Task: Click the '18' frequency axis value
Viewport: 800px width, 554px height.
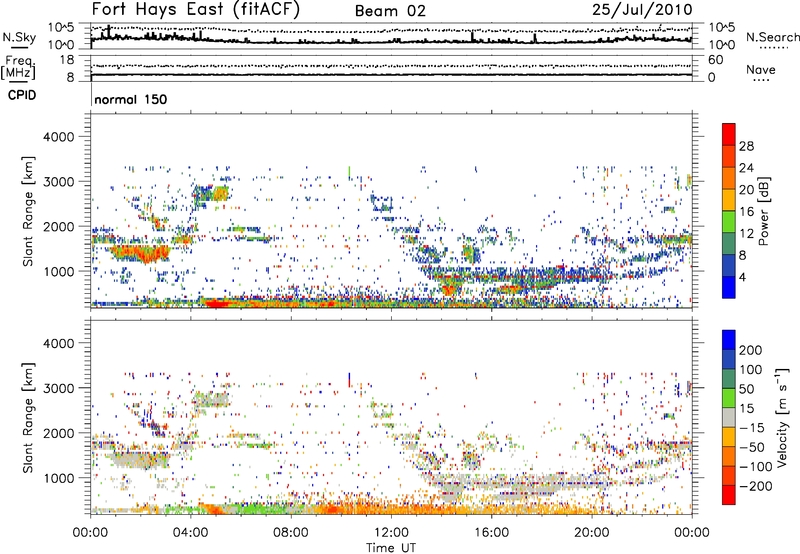Action: point(67,60)
